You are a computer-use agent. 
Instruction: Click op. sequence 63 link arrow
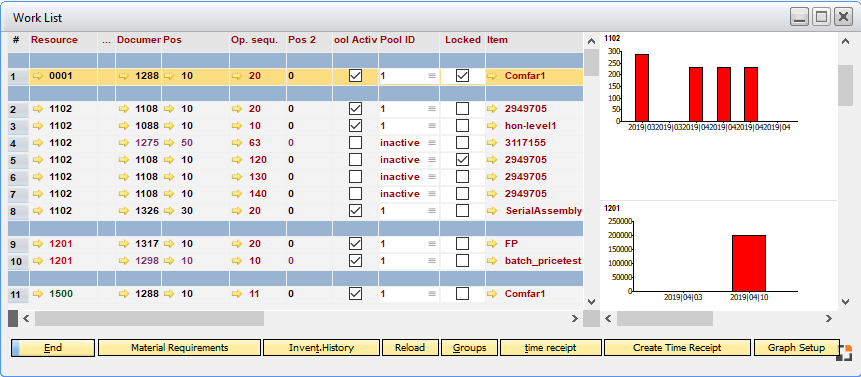tap(237, 143)
